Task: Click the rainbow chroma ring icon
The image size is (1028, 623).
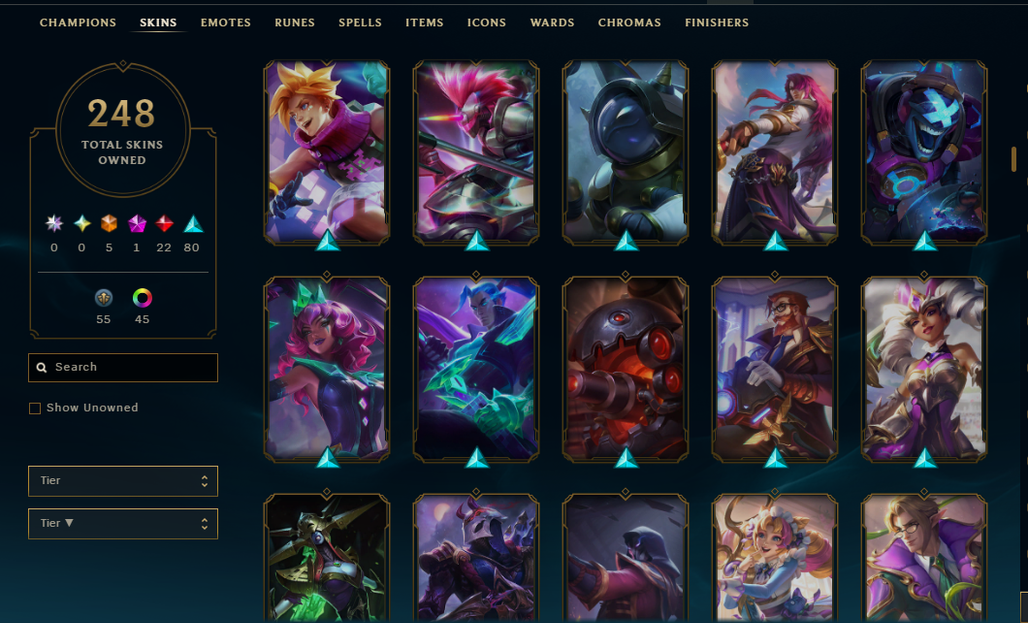Action: 142,298
